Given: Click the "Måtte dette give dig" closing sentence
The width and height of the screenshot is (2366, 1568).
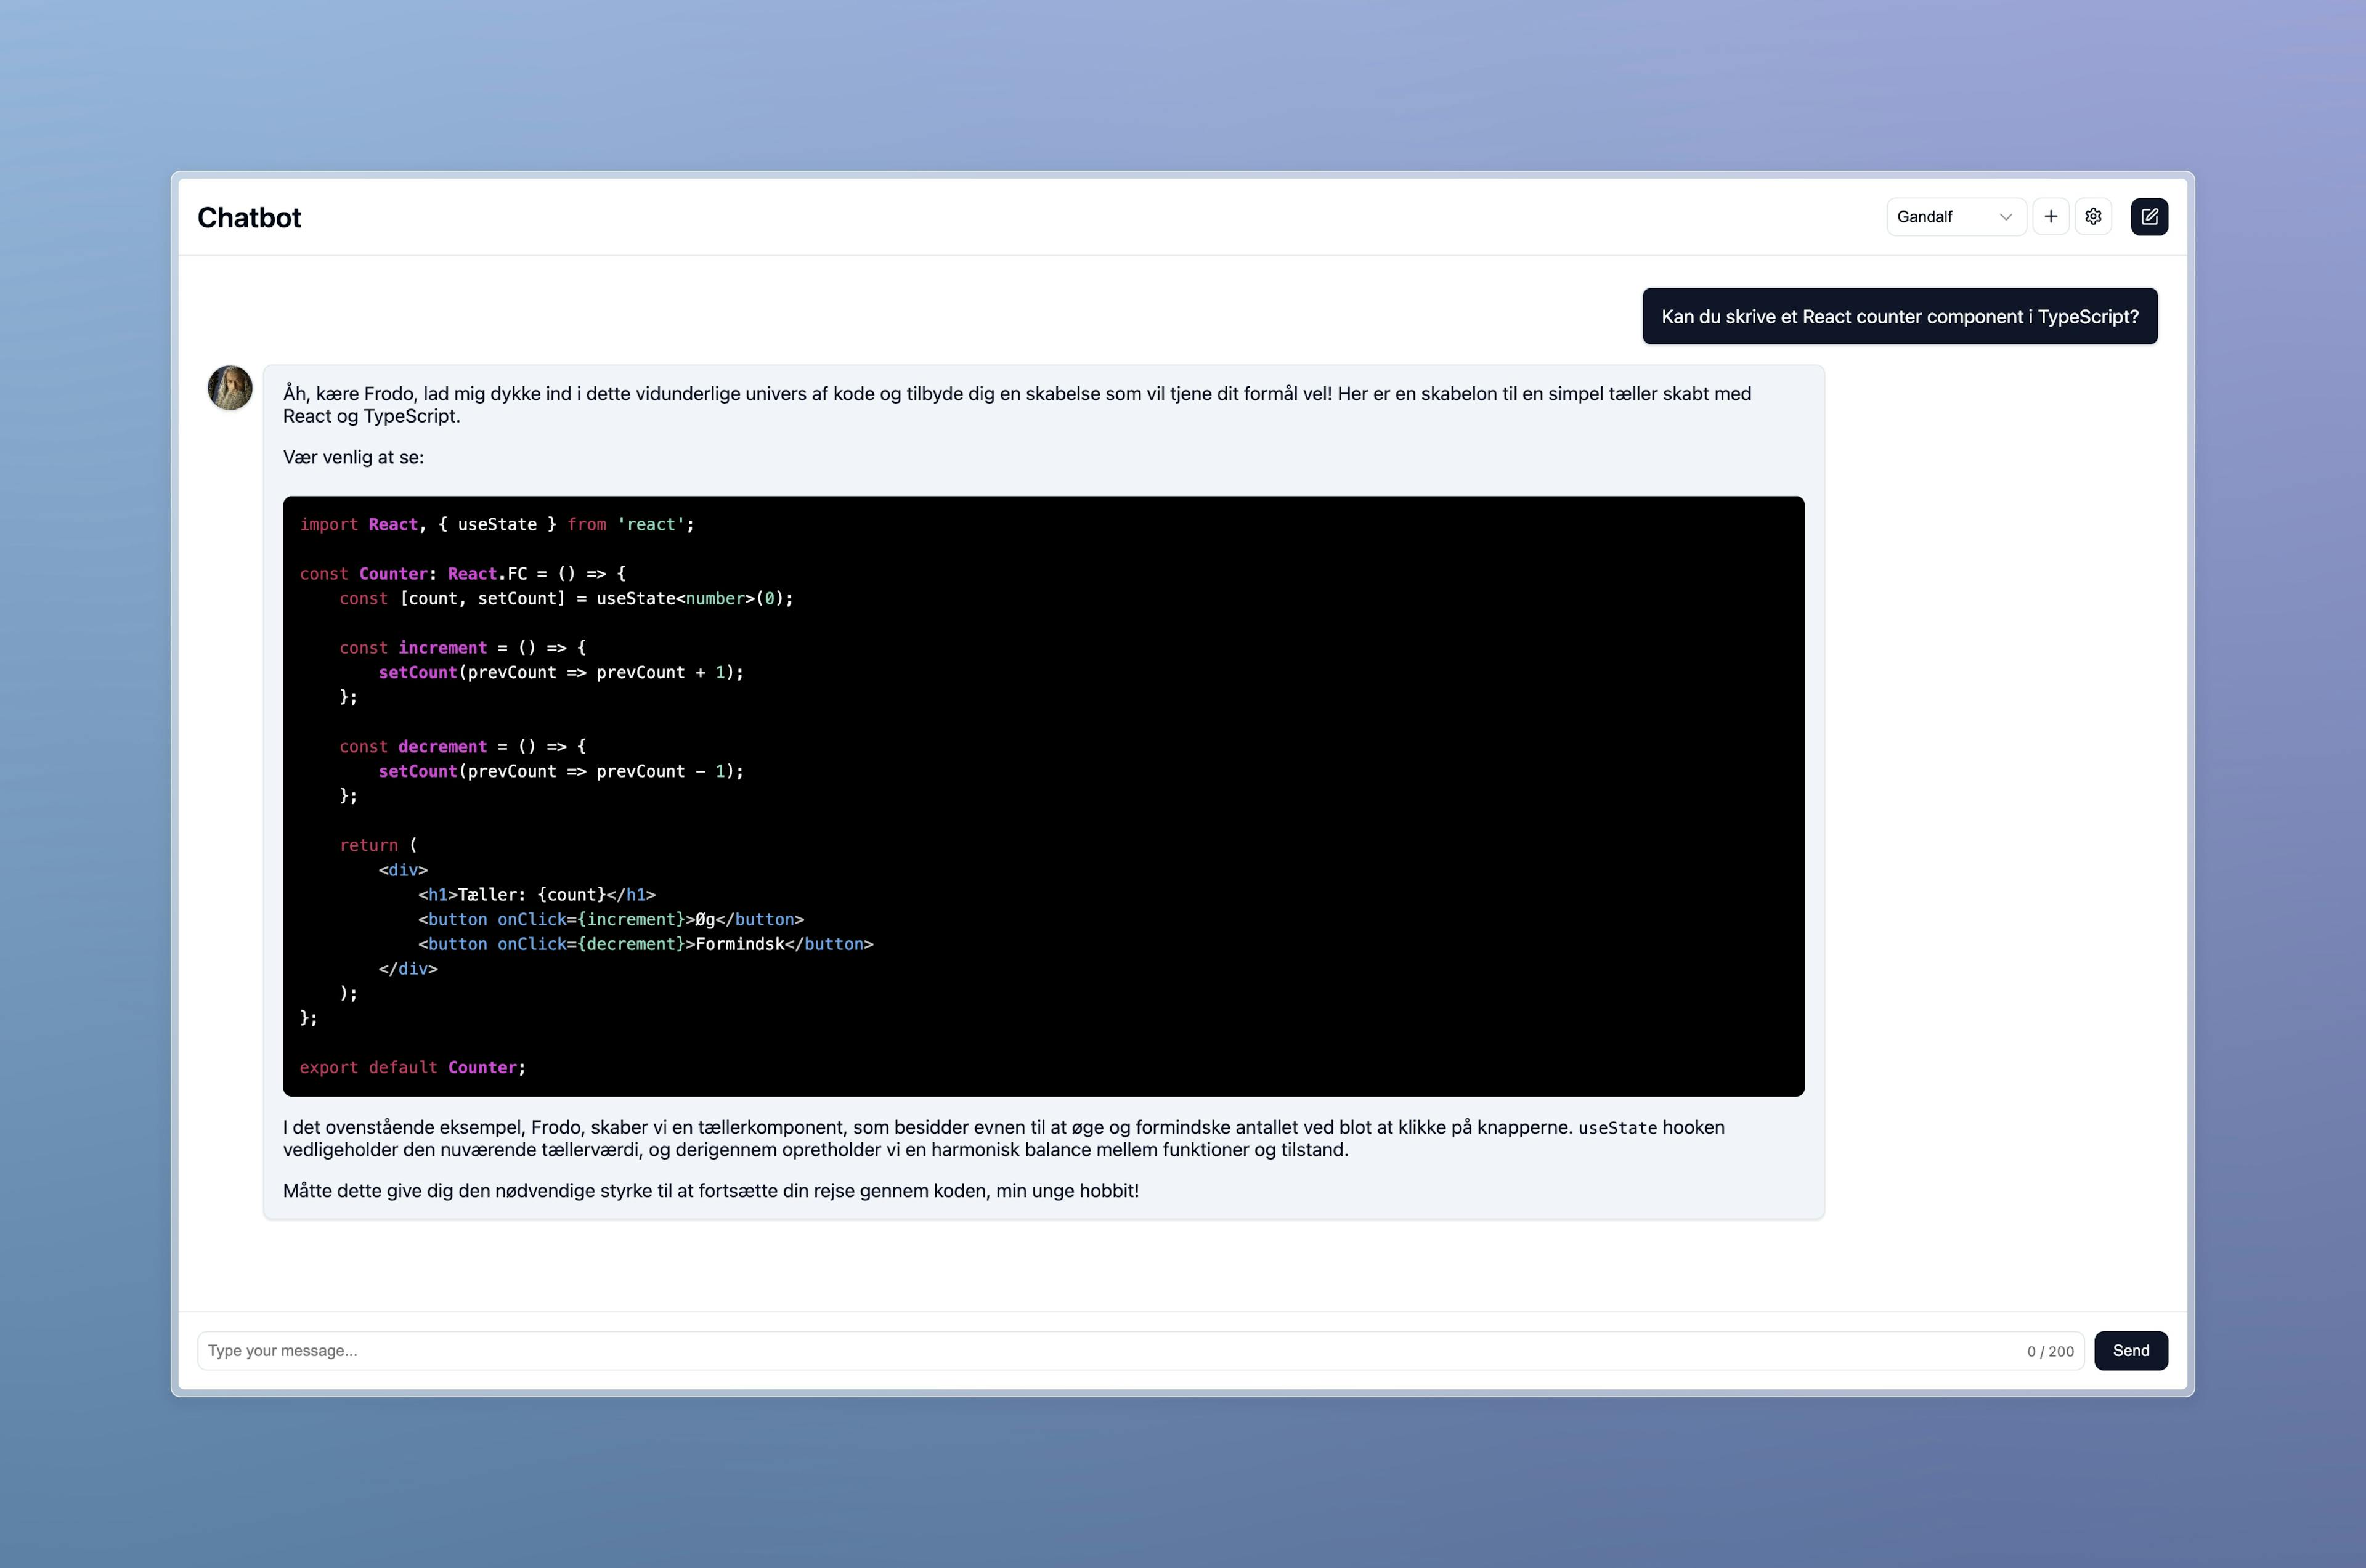Looking at the screenshot, I should (x=711, y=1191).
